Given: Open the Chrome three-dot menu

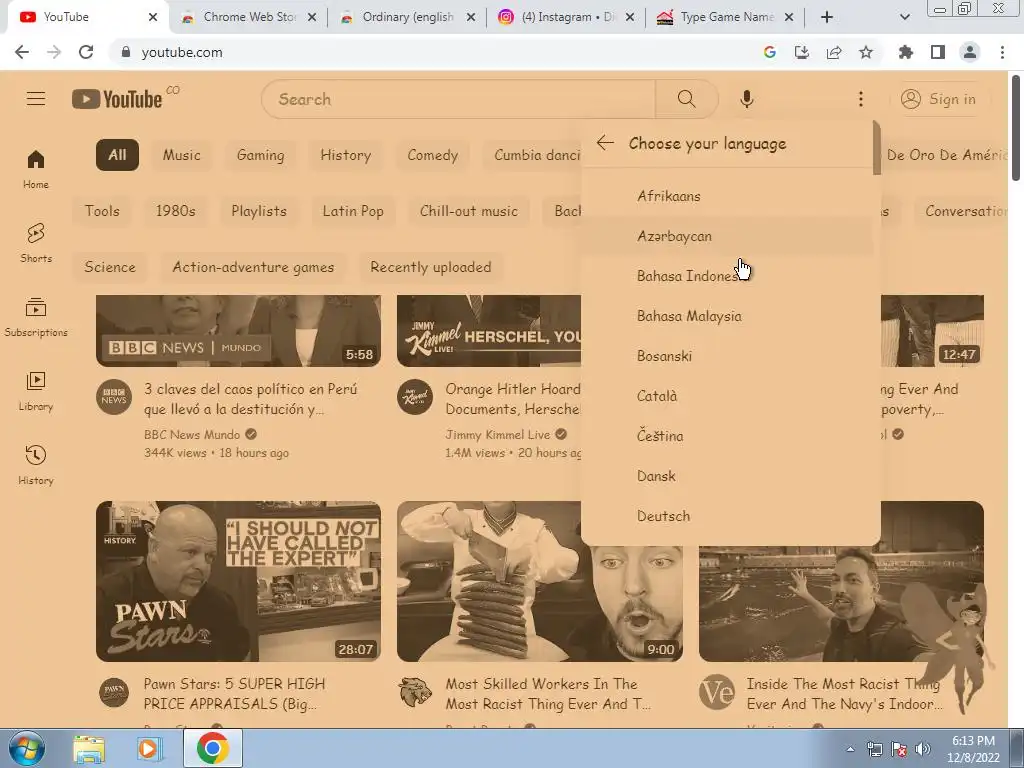Looking at the screenshot, I should tap(1002, 52).
